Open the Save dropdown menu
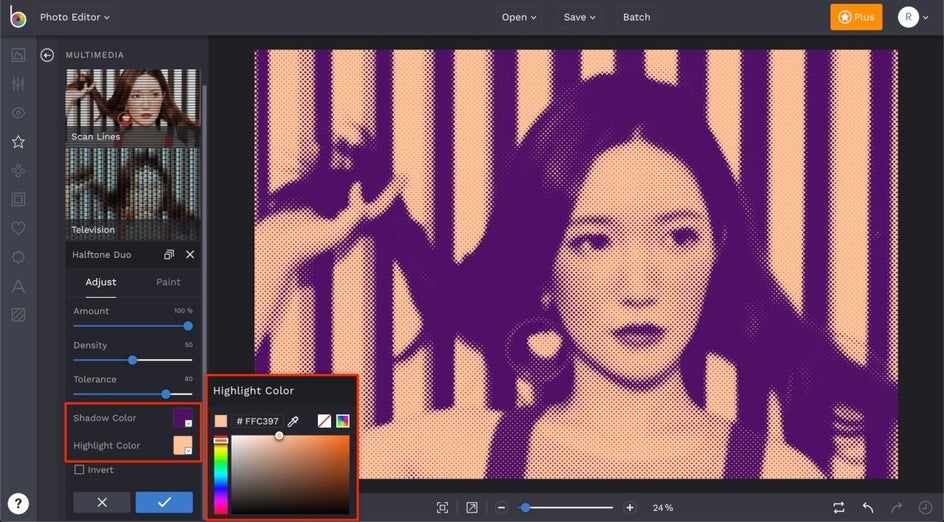 click(579, 17)
